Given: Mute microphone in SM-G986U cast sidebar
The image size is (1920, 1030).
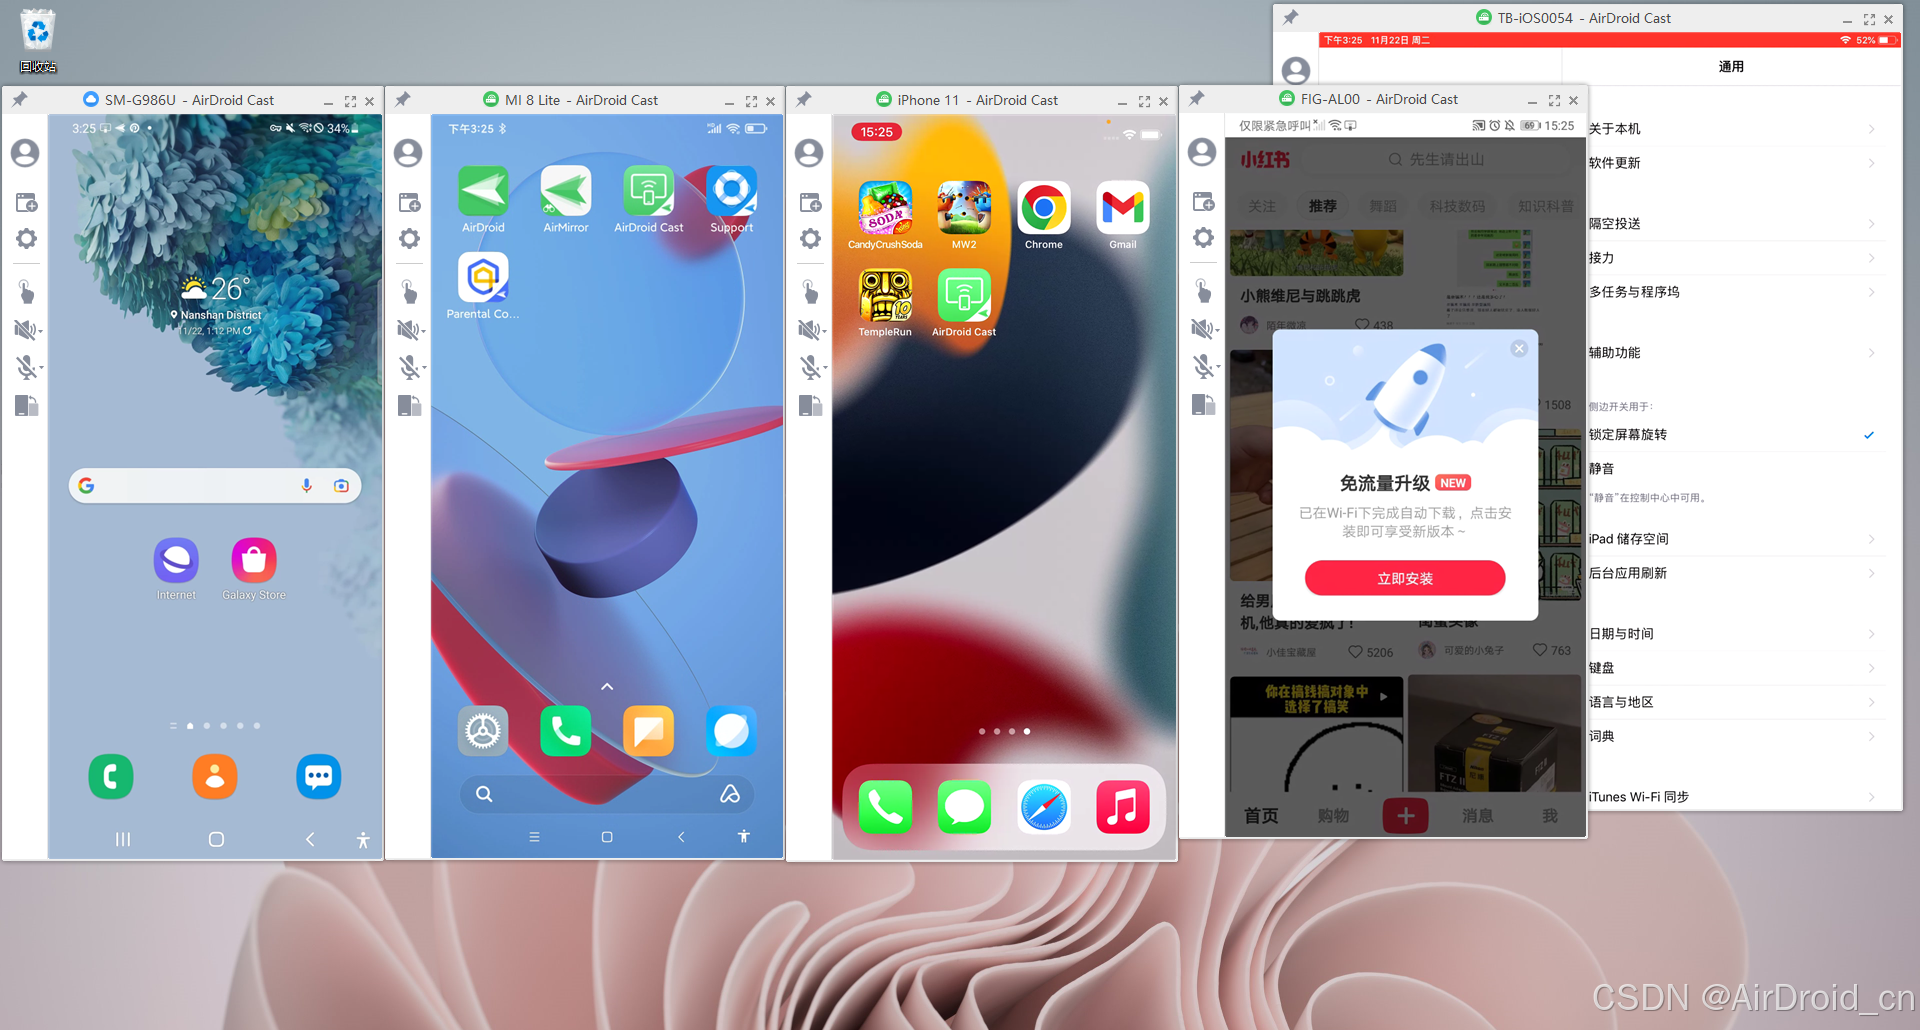Looking at the screenshot, I should tap(27, 368).
